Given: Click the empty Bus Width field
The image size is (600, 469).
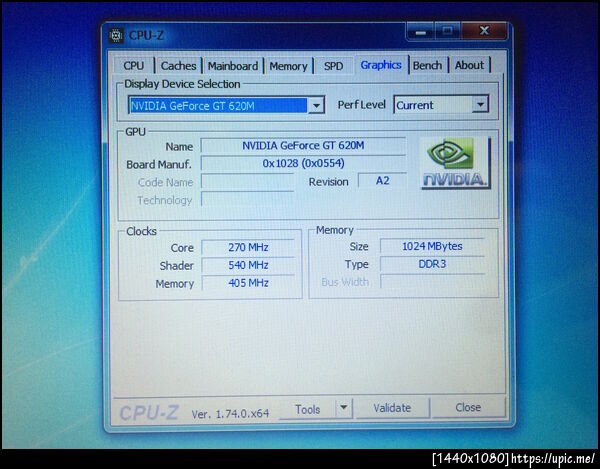Looking at the screenshot, I should [x=432, y=282].
